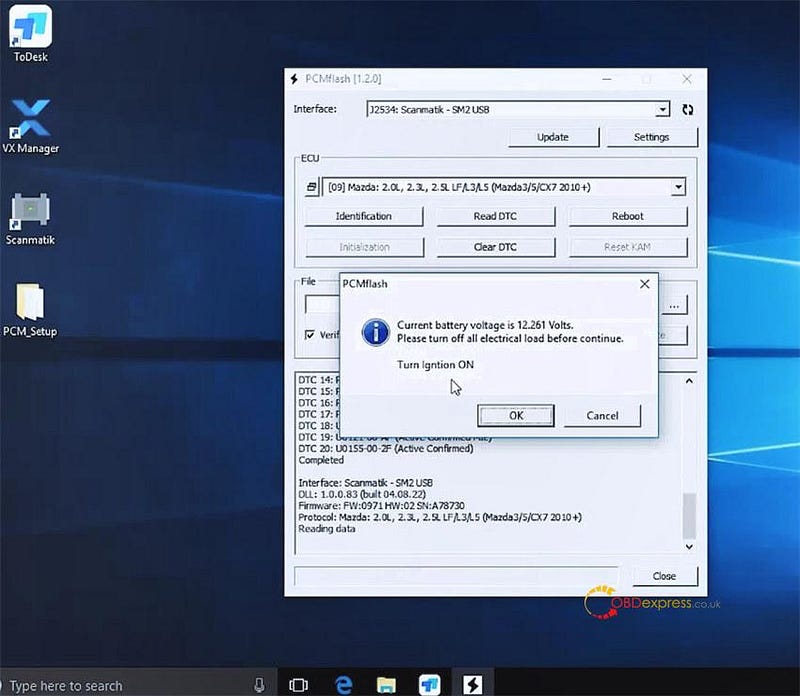The width and height of the screenshot is (800, 696).
Task: Switch to PCMflash taskbar icon
Action: 472,685
